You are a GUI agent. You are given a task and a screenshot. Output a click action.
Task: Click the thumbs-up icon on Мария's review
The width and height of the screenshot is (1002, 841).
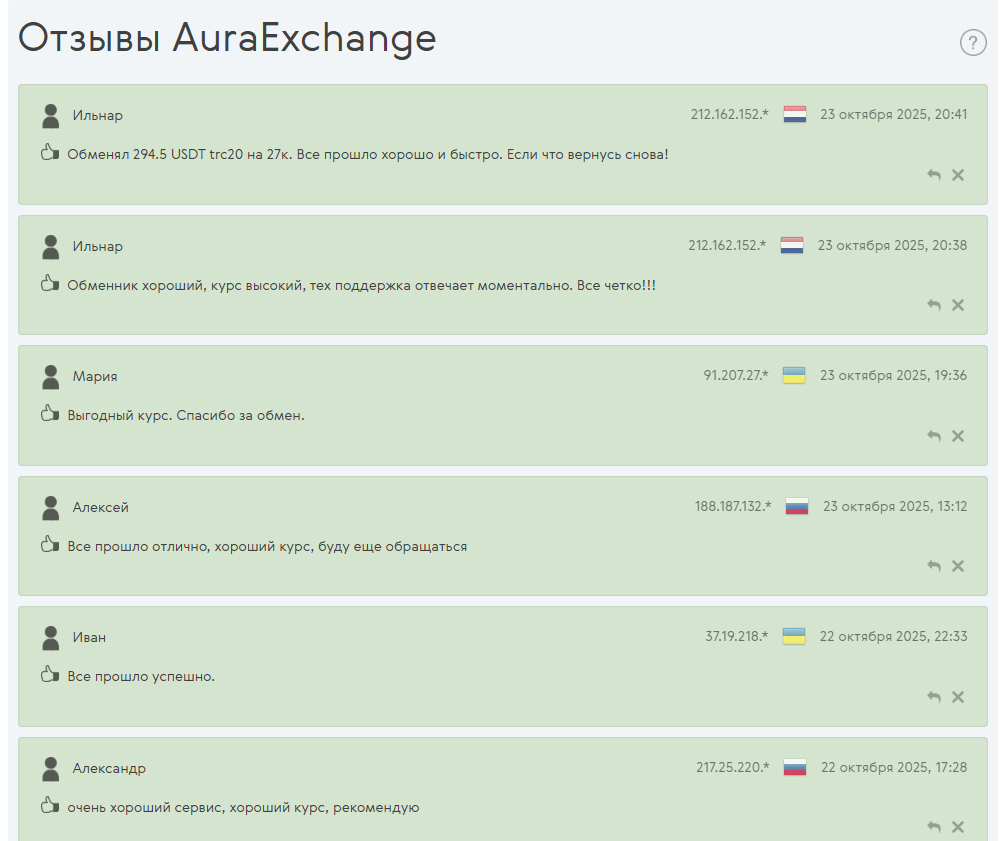[50, 414]
